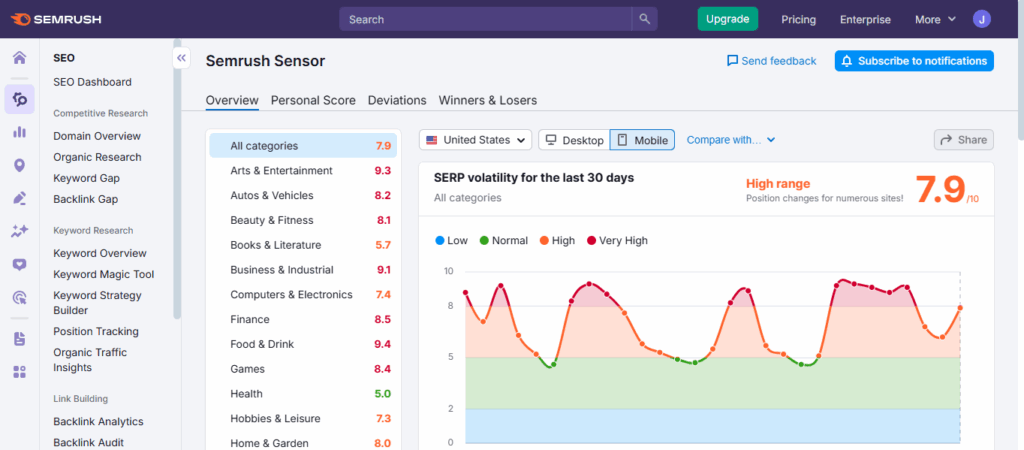
Task: Expand the Compare with dropdown
Action: point(731,140)
